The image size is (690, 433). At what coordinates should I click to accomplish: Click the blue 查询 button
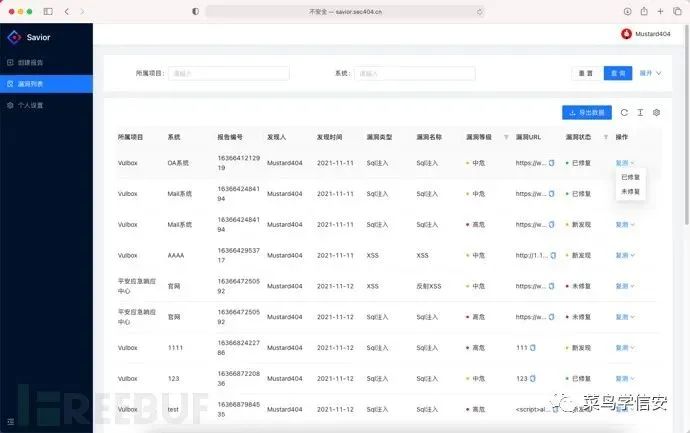[x=618, y=73]
